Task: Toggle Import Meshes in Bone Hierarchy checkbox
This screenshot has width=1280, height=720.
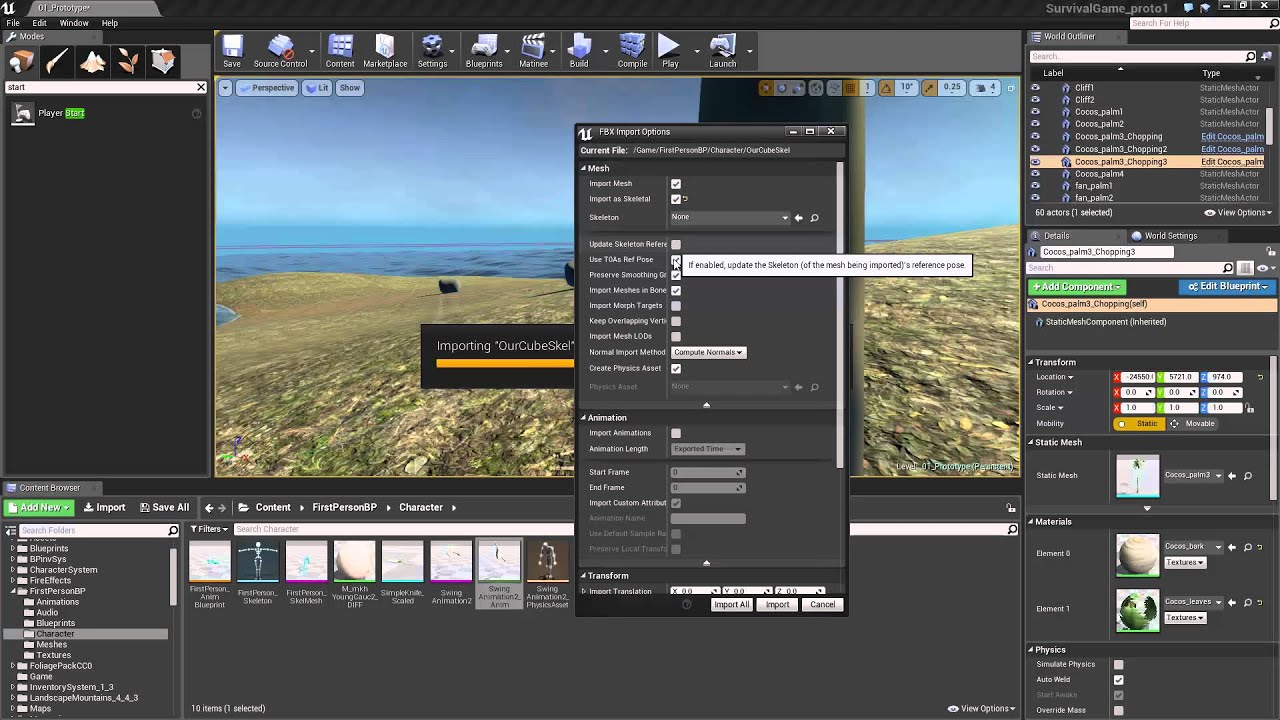Action: pos(676,290)
